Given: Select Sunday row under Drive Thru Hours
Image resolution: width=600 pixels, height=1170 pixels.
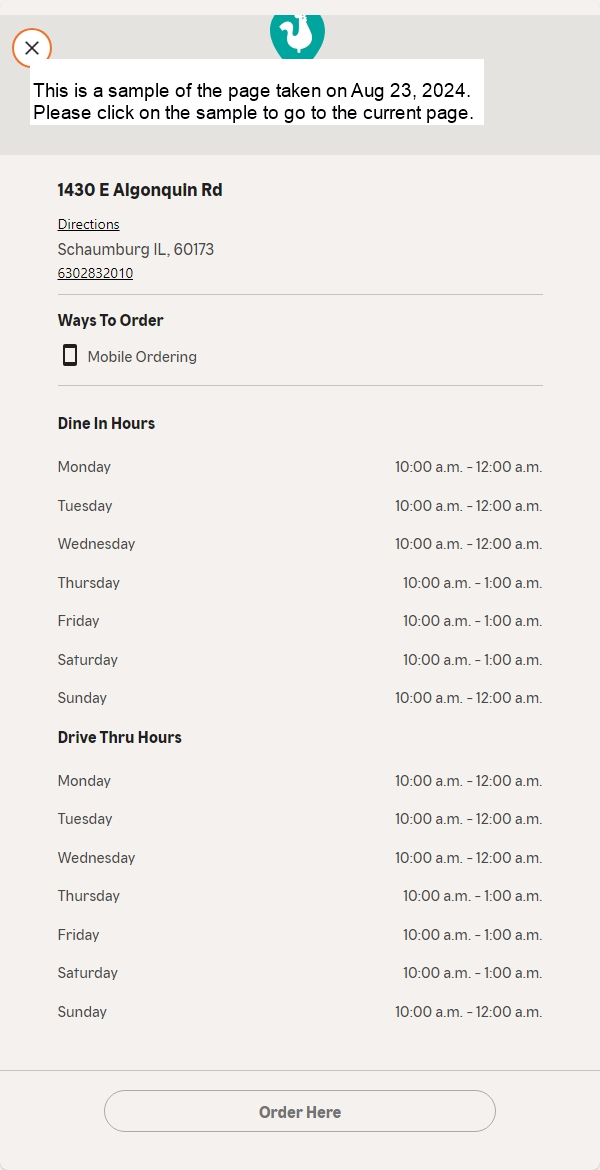Looking at the screenshot, I should (x=300, y=1012).
